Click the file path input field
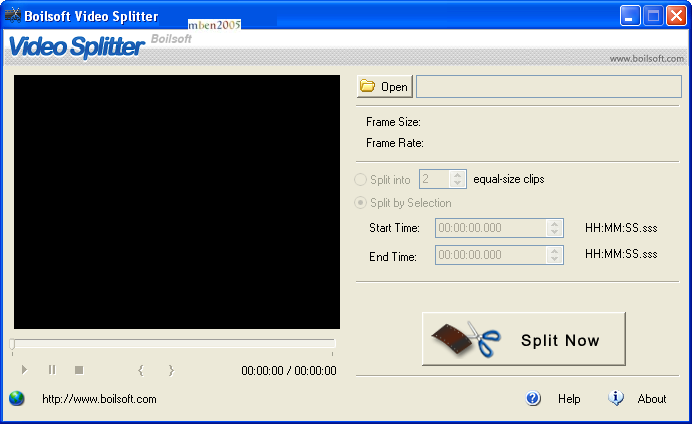Image resolution: width=692 pixels, height=424 pixels. (549, 86)
